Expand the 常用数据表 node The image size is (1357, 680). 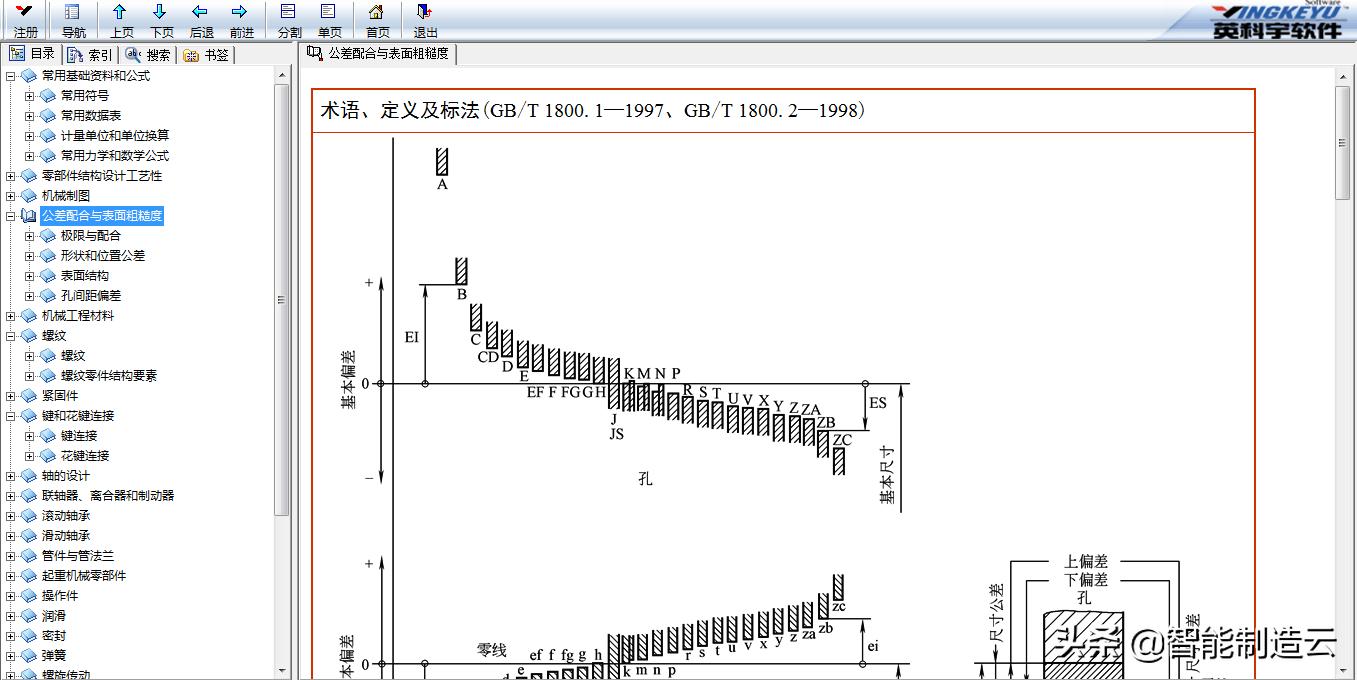pyautogui.click(x=30, y=116)
